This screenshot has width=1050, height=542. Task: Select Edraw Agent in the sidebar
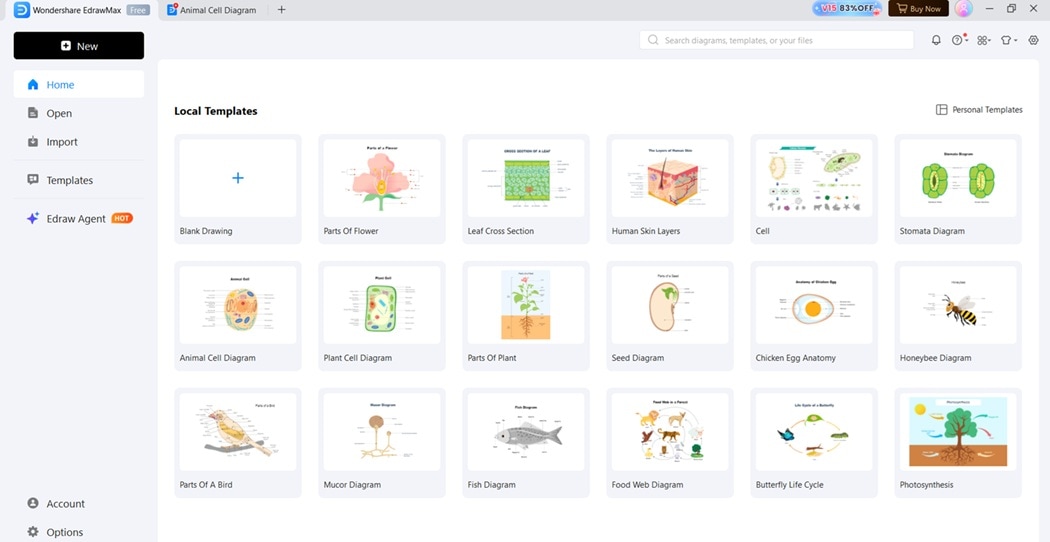click(x=79, y=218)
